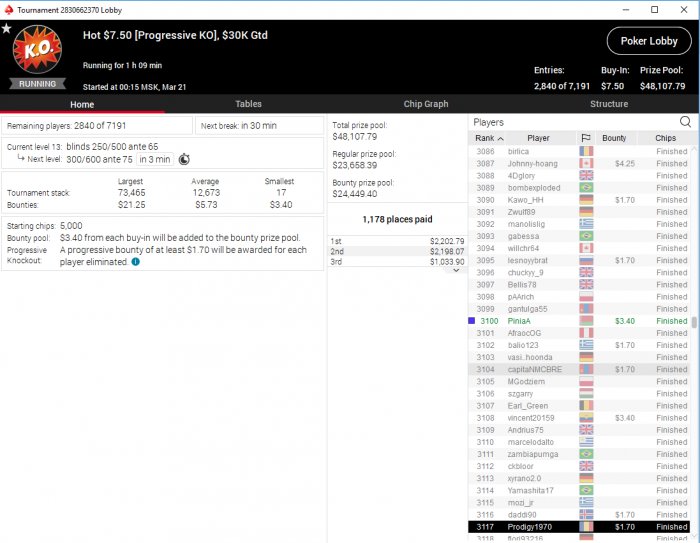
Task: Click the flag icon for marcelodalto
Action: (586, 442)
